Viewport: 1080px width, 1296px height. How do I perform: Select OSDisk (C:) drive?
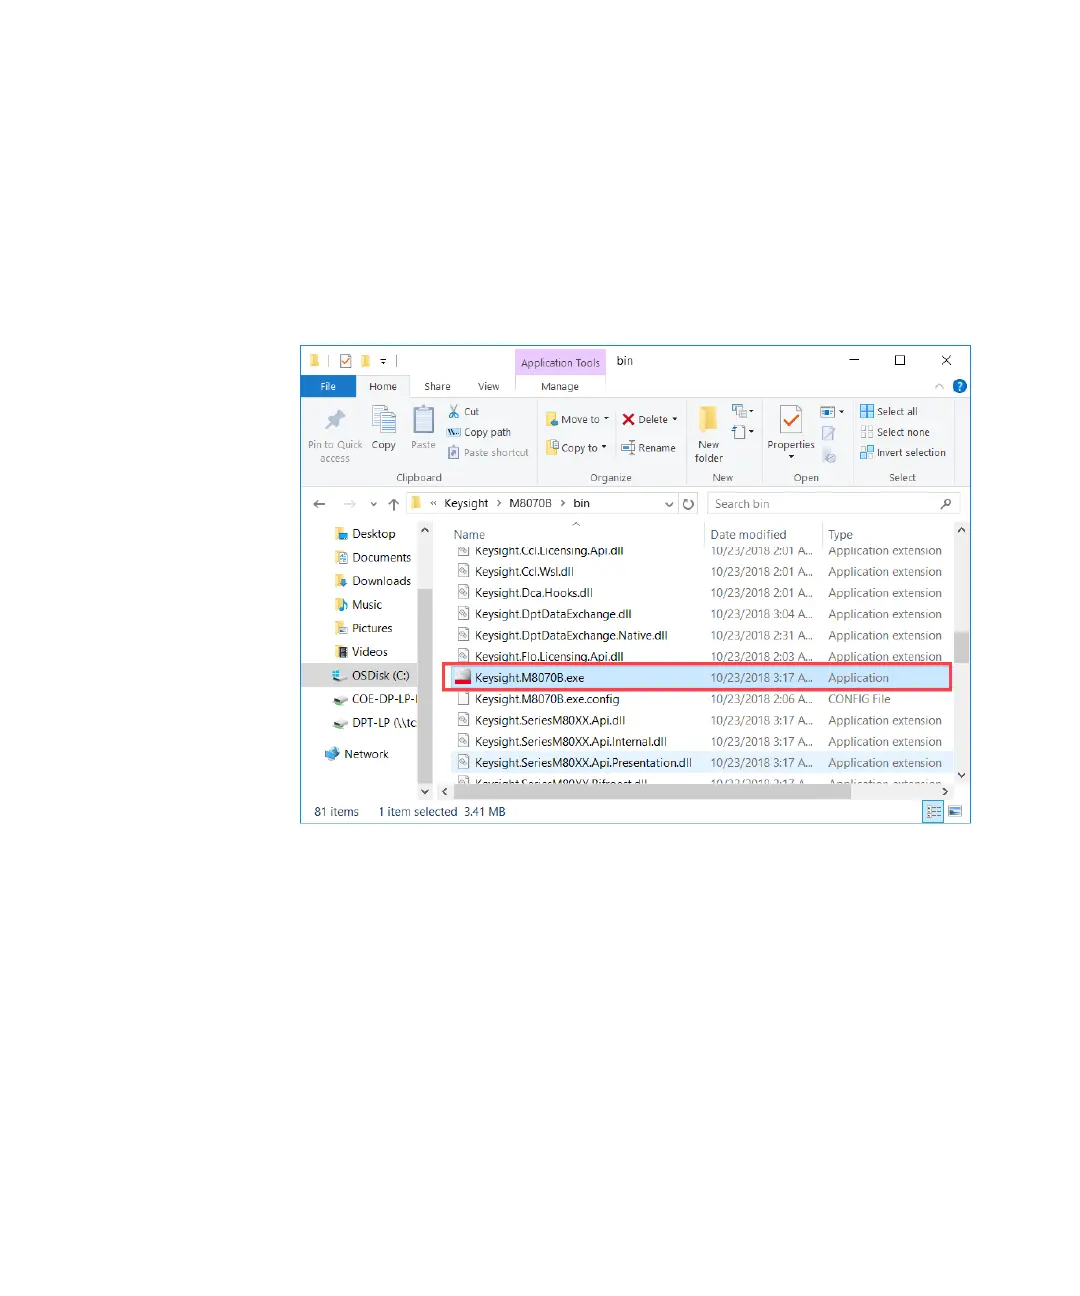coord(369,675)
